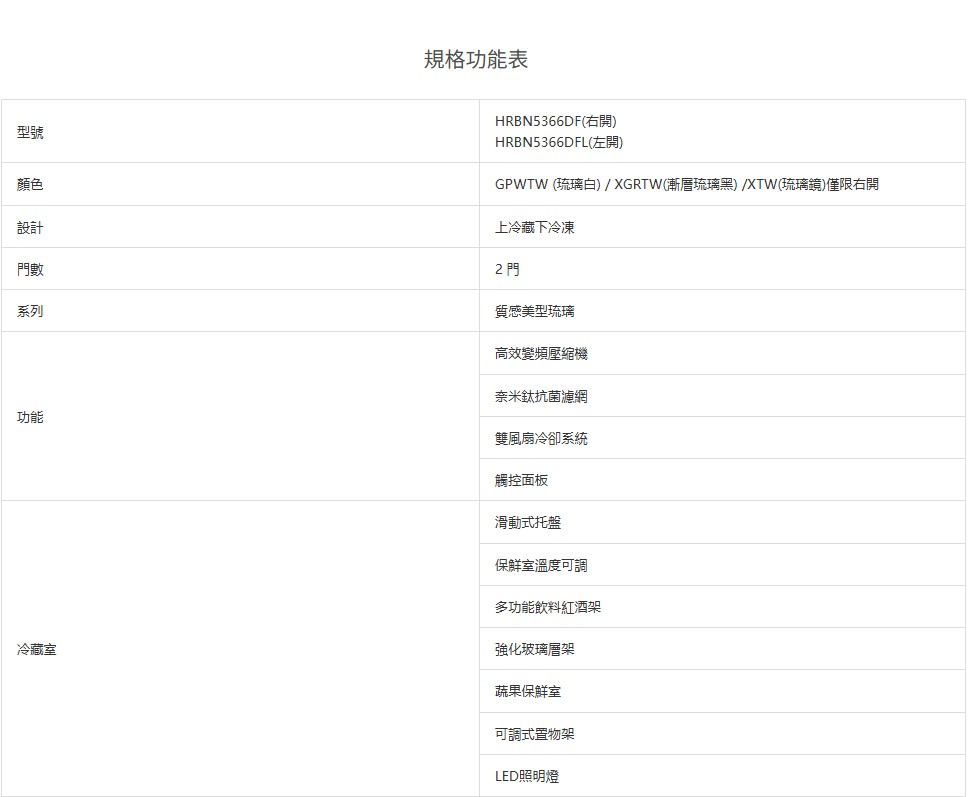Select the 設計 row label
Screen dimensions: 968x797
pos(30,228)
